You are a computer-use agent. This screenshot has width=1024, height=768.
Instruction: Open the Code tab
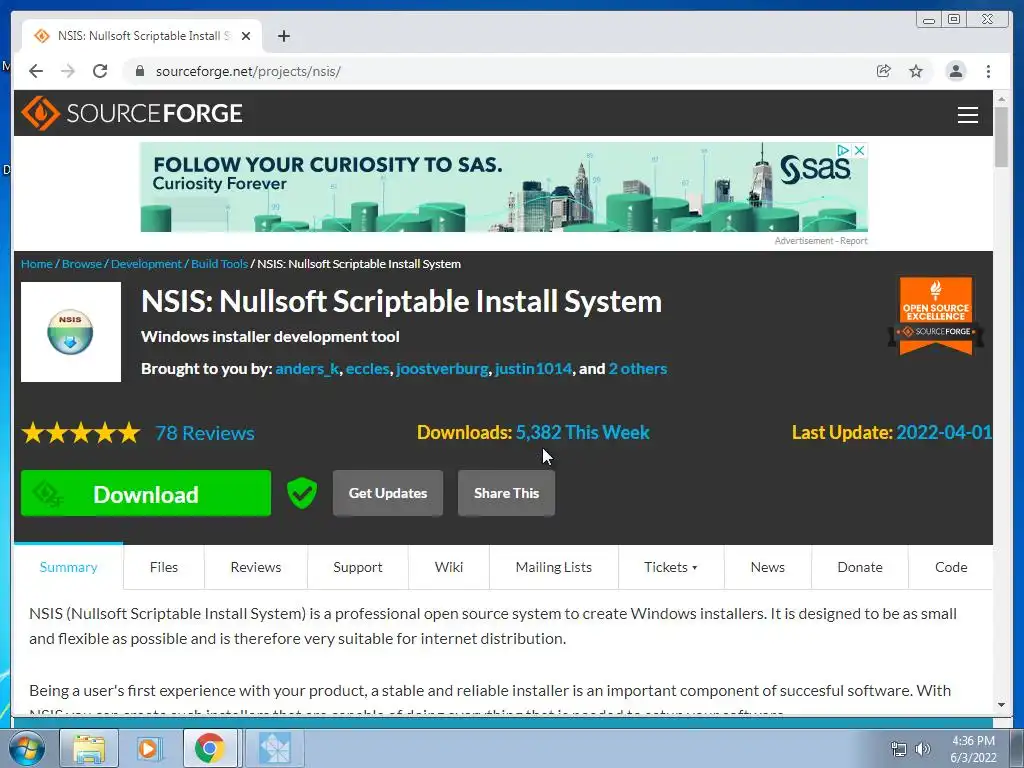pos(951,567)
